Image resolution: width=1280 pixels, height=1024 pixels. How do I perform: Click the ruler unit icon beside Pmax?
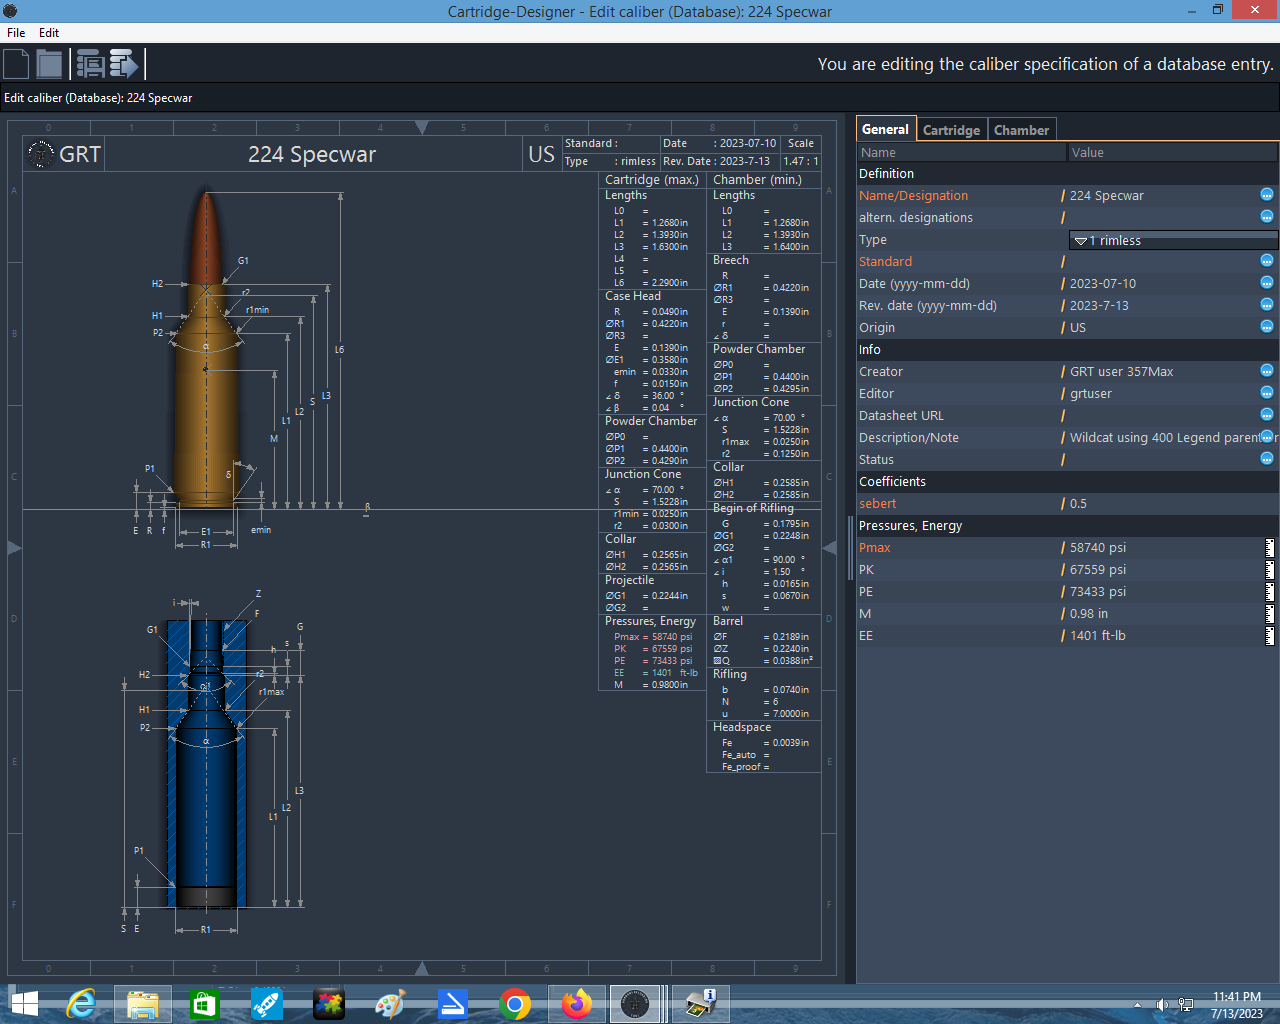(x=1270, y=548)
